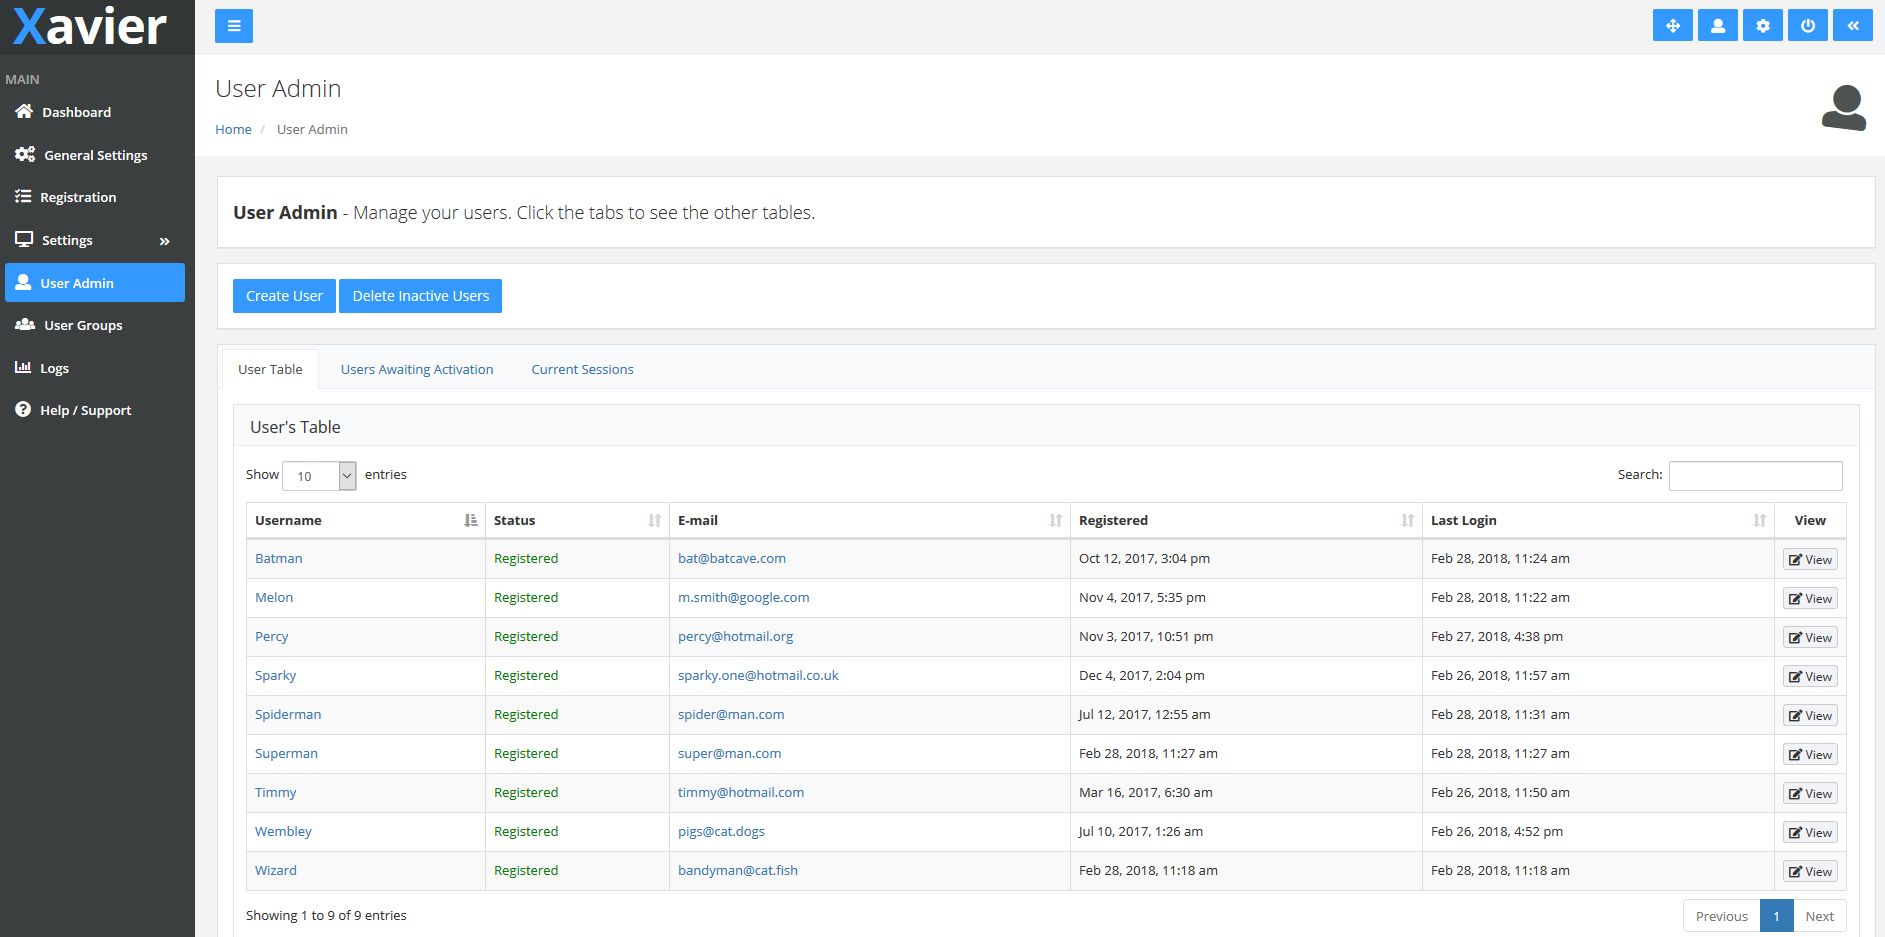Open the hamburger menu near User Admin heading

(x=234, y=25)
